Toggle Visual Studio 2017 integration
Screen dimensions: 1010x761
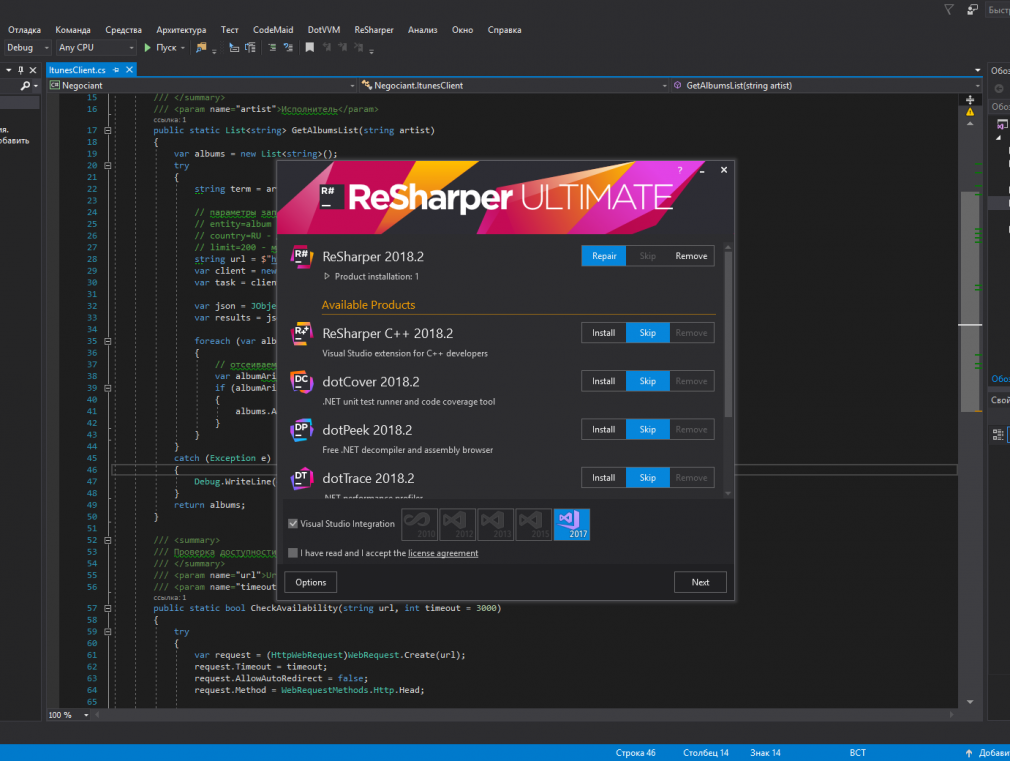571,524
